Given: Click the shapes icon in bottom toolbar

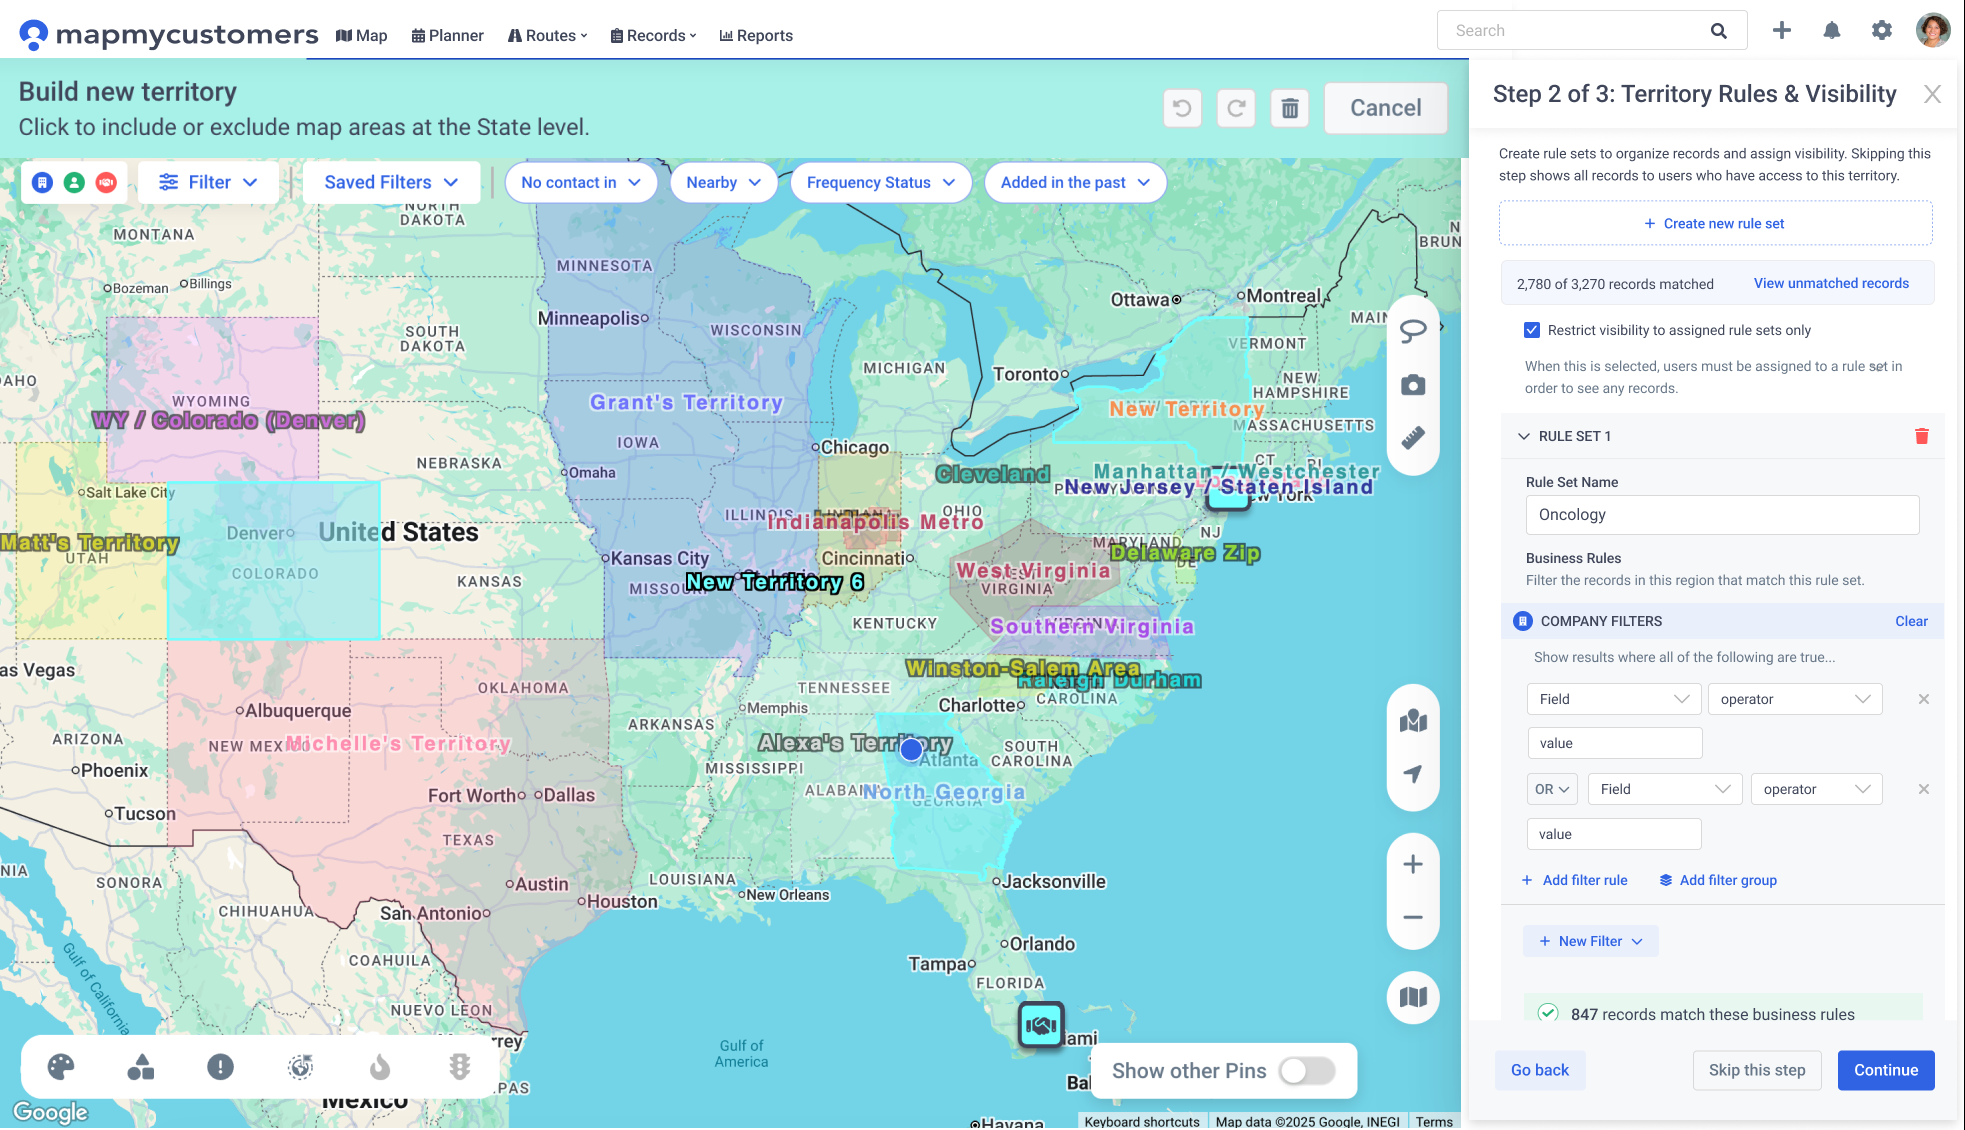Looking at the screenshot, I should coord(141,1067).
